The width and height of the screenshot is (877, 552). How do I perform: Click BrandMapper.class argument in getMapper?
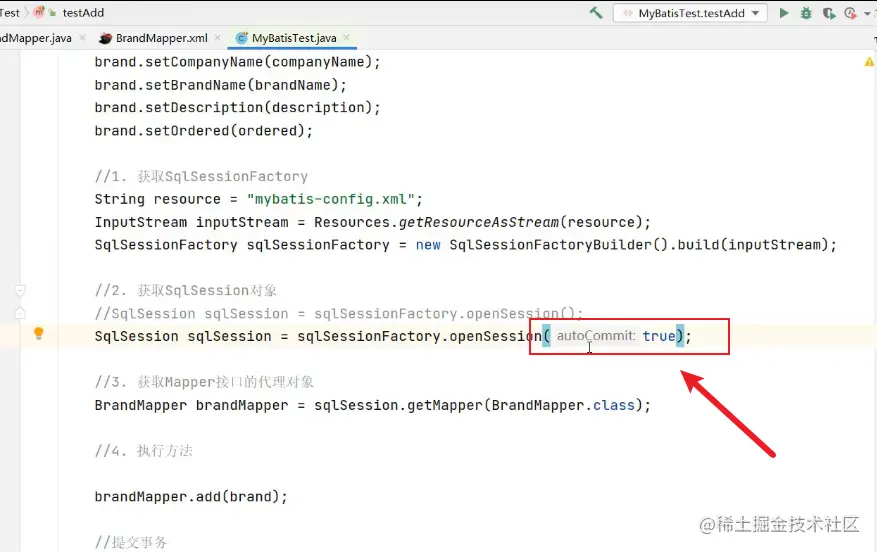click(x=563, y=405)
